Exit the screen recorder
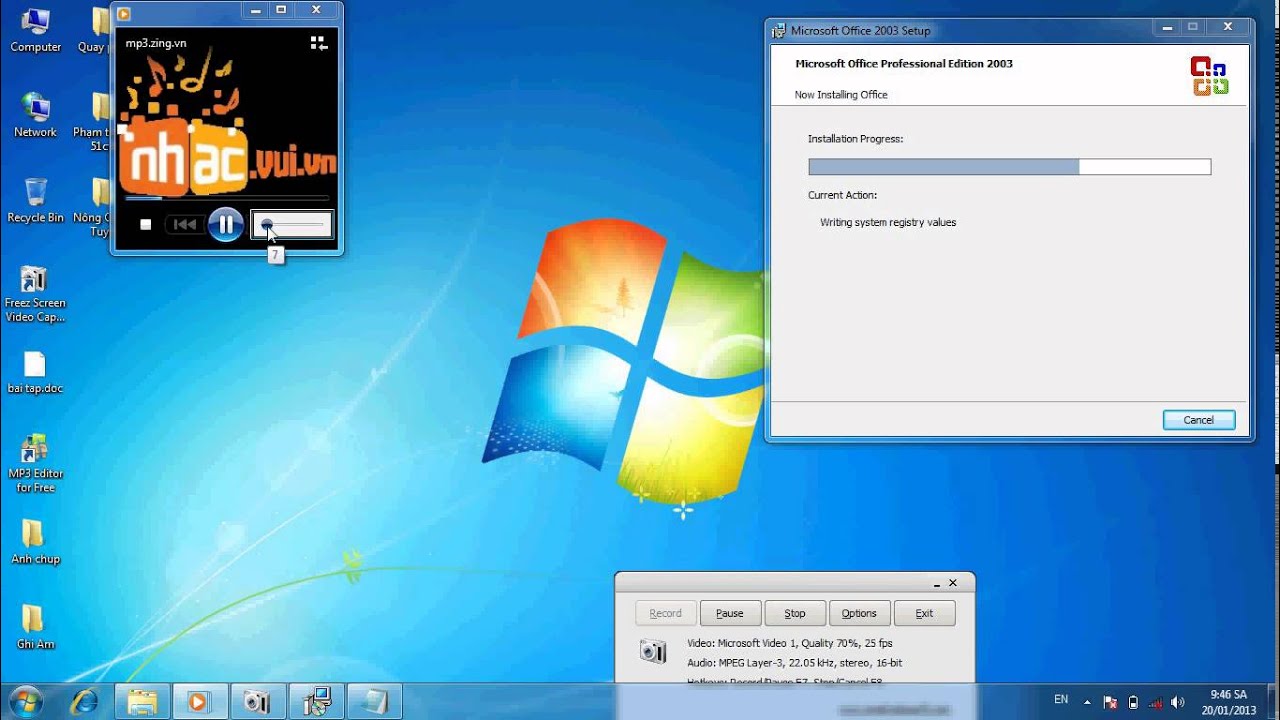Image resolution: width=1280 pixels, height=720 pixels. click(x=924, y=613)
